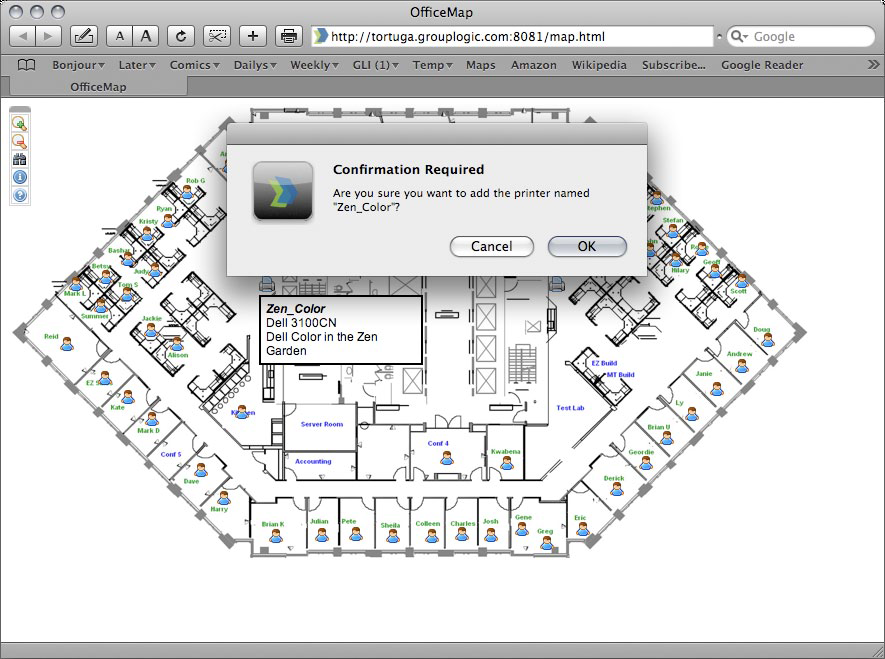885x659 pixels.
Task: Expand the overflow chevron on the bookmarks bar
Action: tap(874, 64)
